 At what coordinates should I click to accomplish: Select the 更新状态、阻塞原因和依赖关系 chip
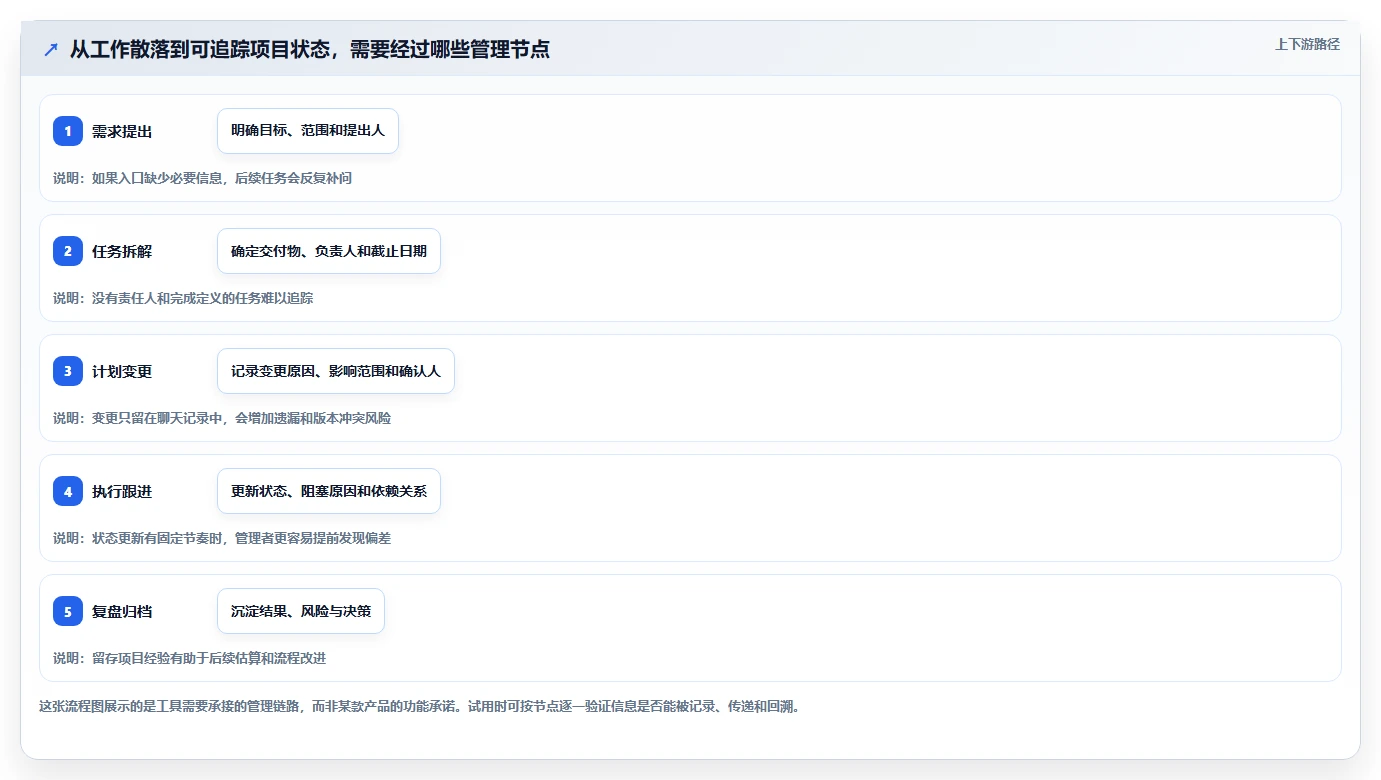(x=329, y=491)
